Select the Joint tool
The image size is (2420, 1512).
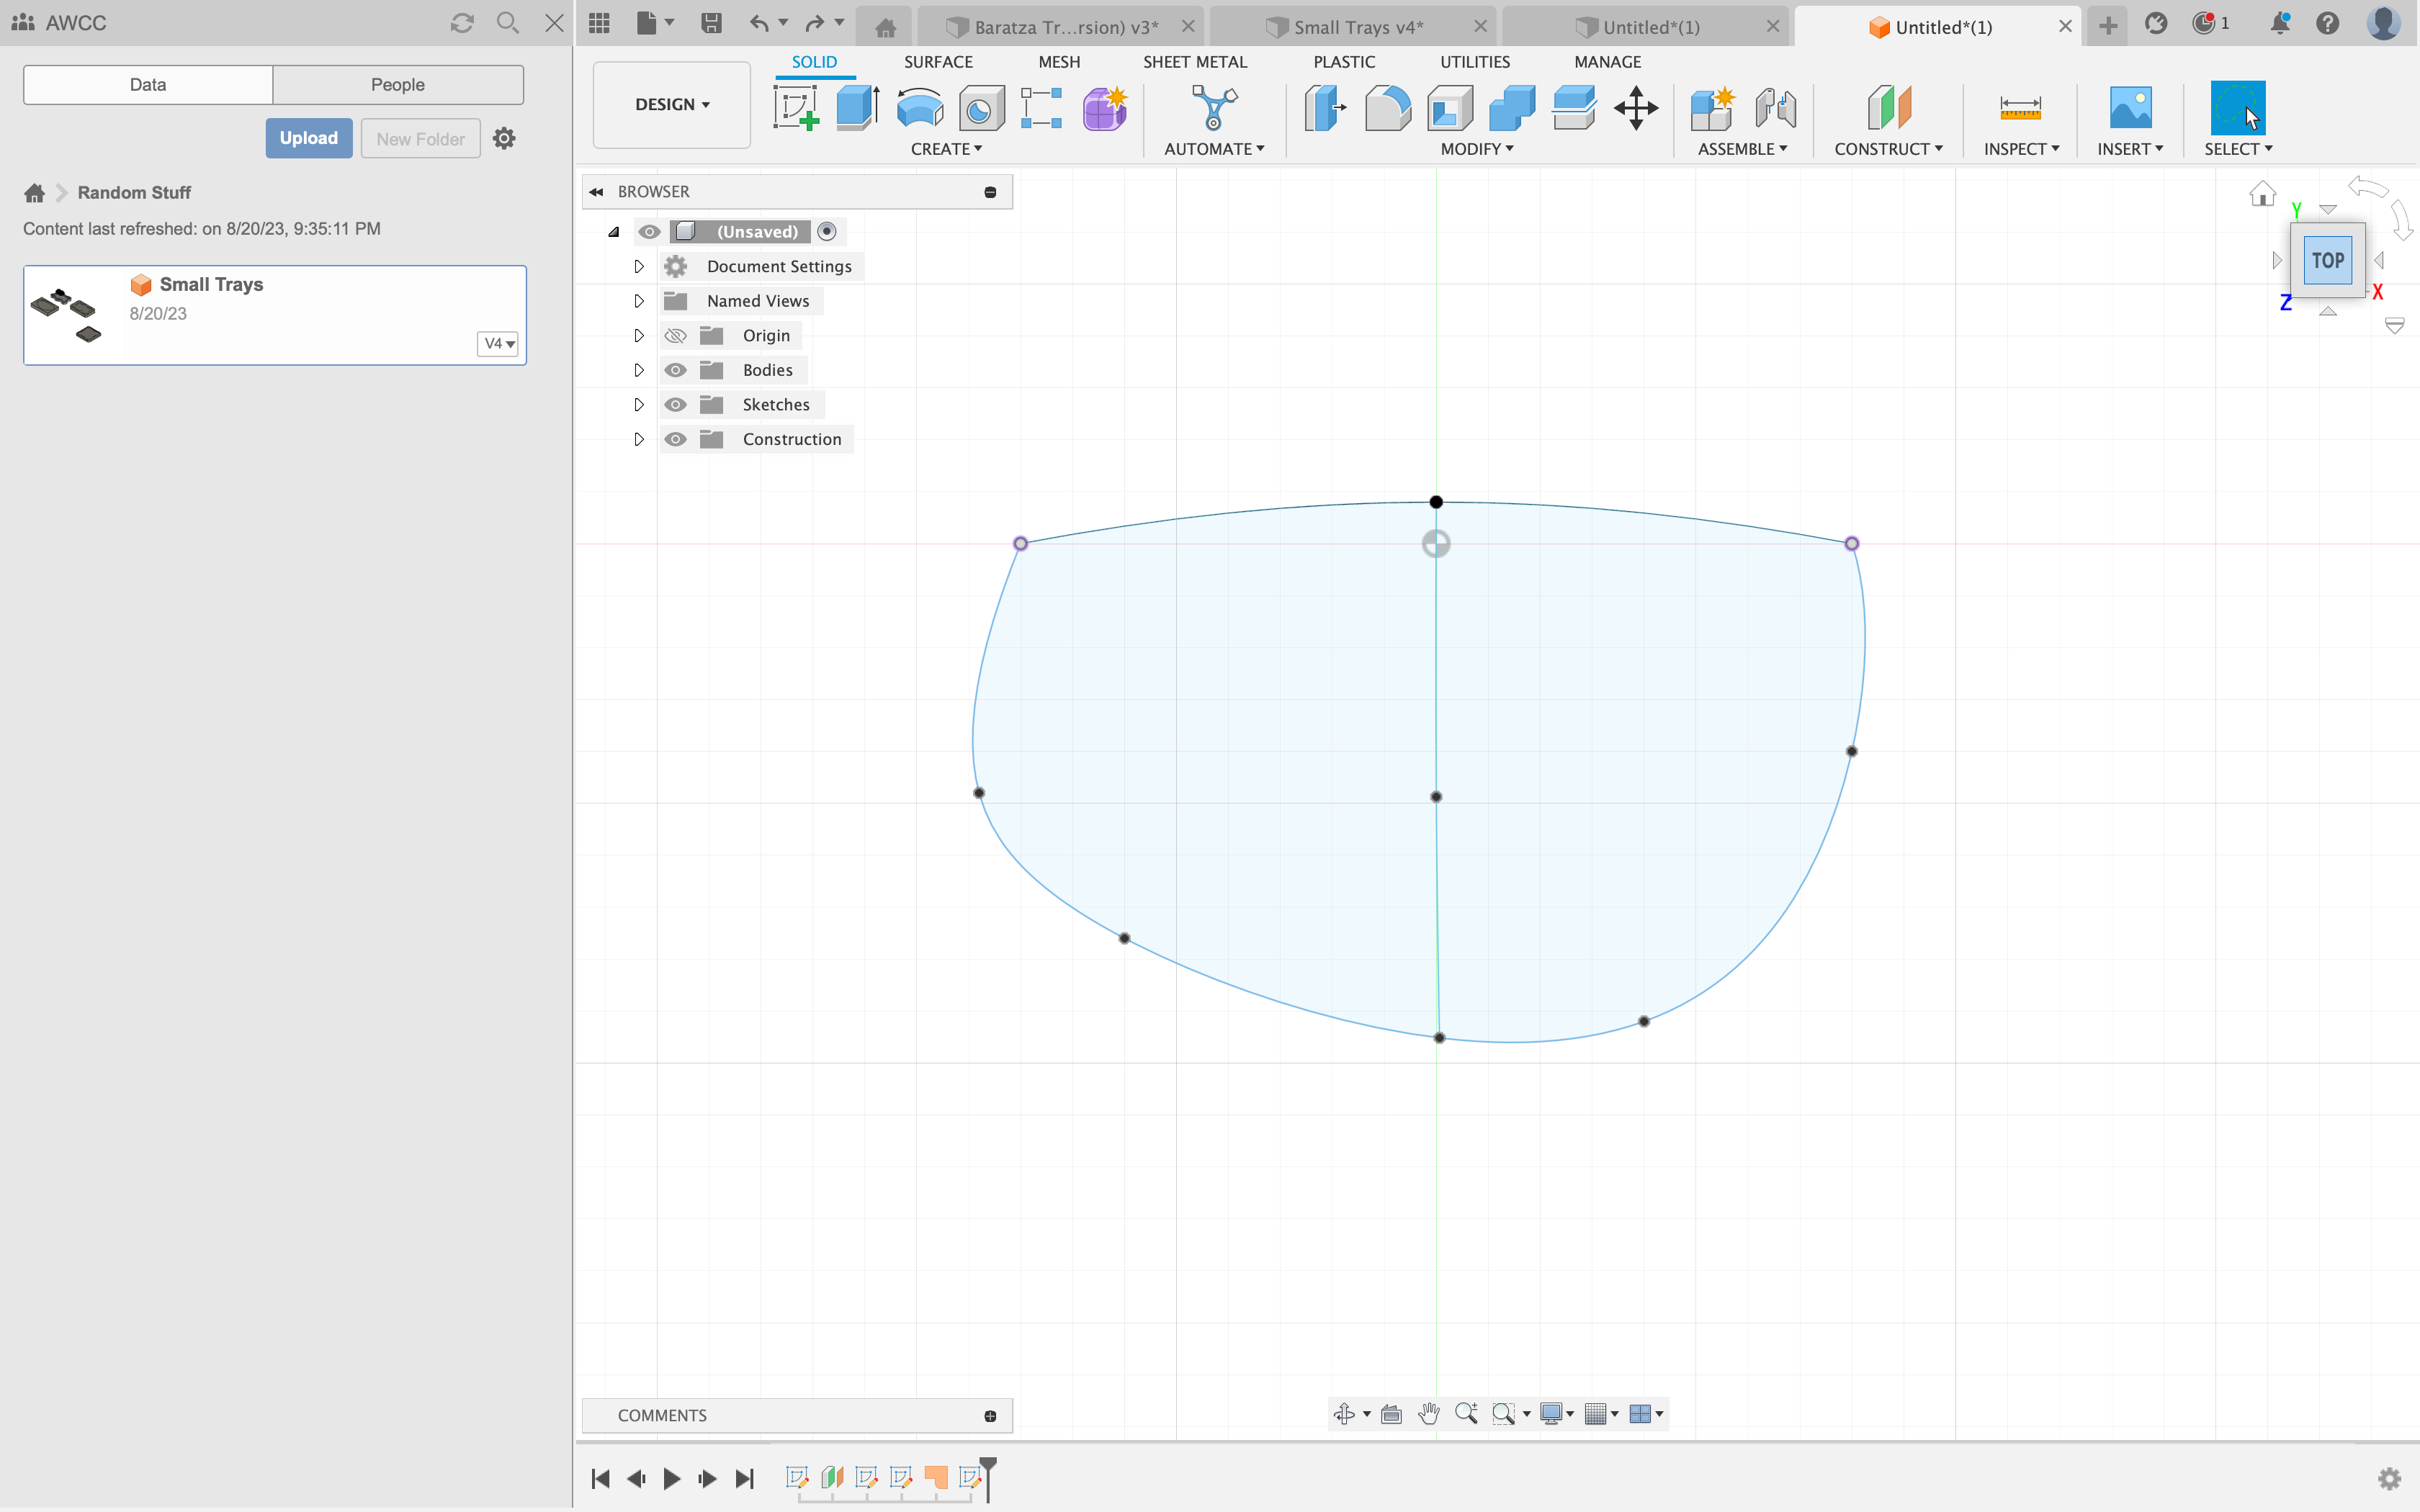point(1775,108)
